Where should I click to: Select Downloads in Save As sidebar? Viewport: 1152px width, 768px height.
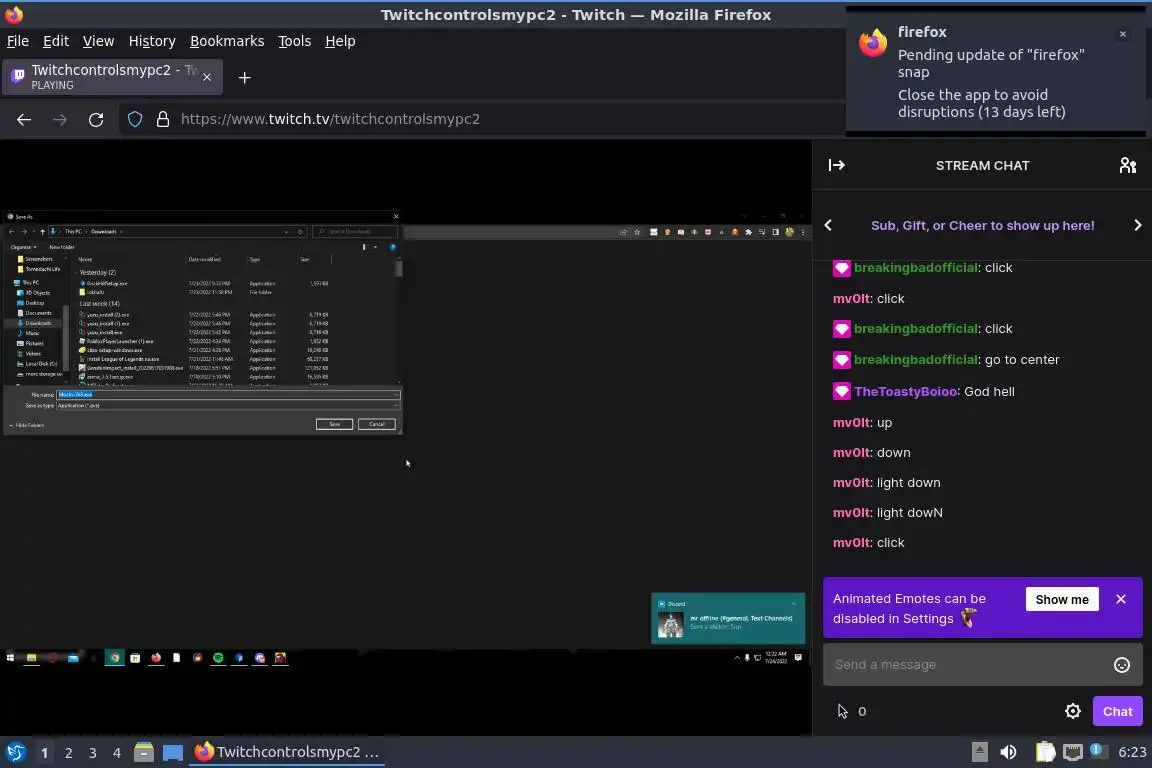(x=38, y=323)
